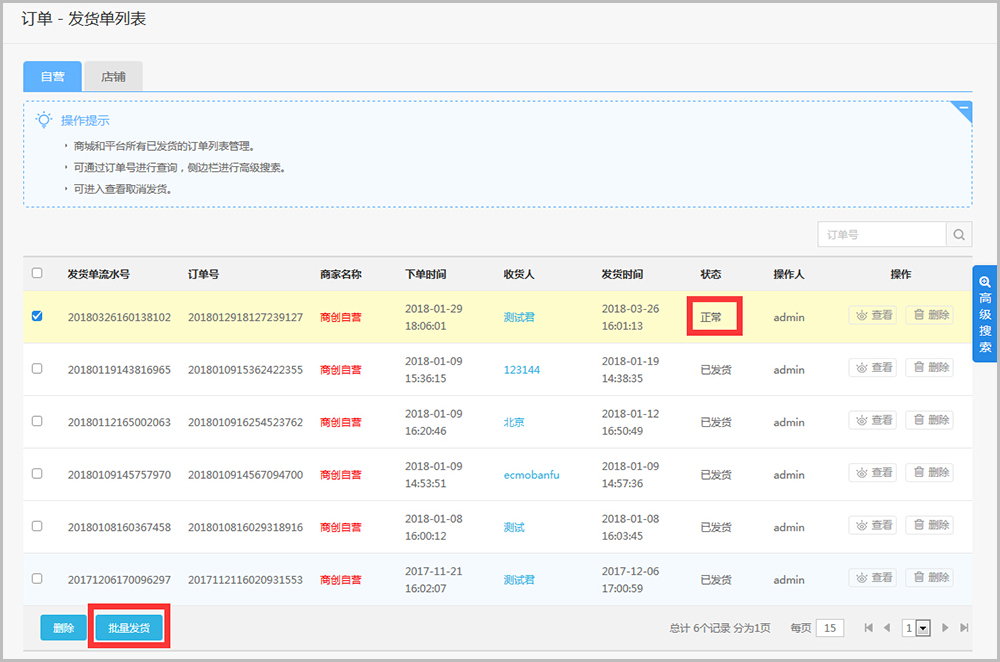Go to next page arrow

[945, 628]
